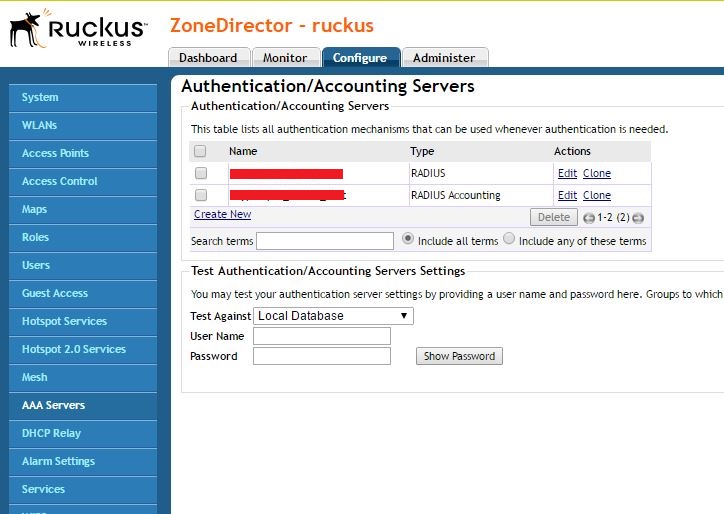
Task: Select the Include all terms radio button
Action: tap(408, 240)
